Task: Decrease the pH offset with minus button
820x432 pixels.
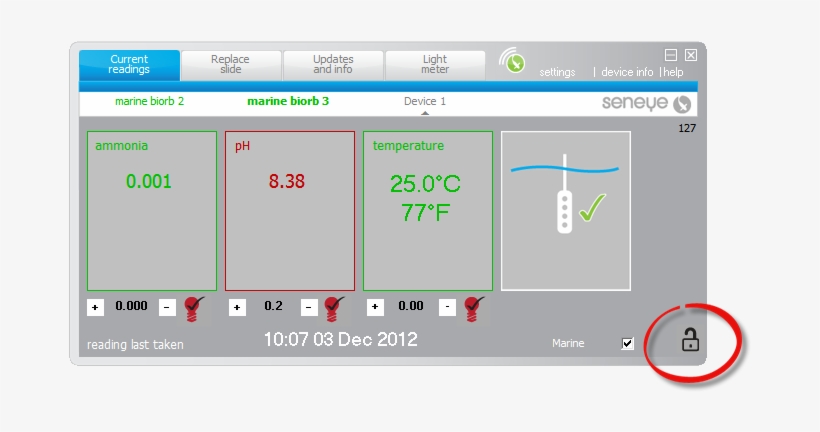Action: (309, 307)
